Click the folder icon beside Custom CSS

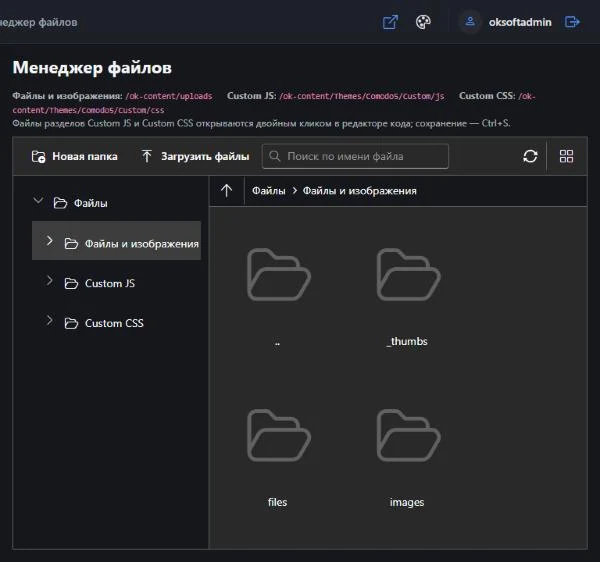(x=71, y=323)
